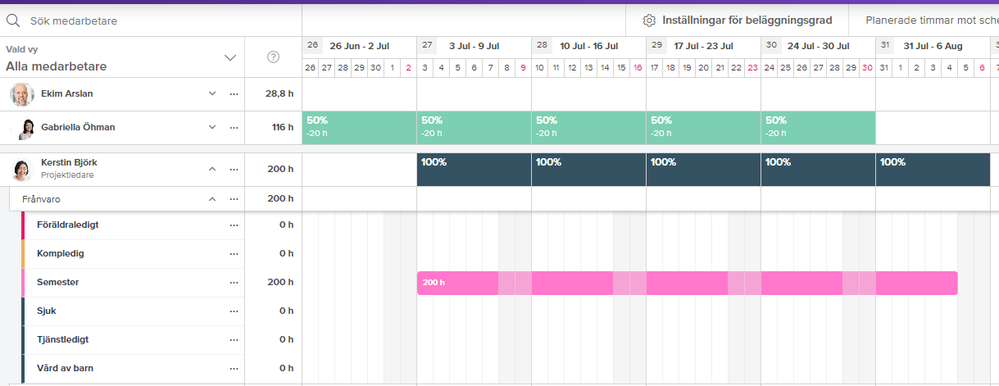The height and width of the screenshot is (386, 999).
Task: Click Gabriella's 50% block in week 30
Action: point(818,128)
